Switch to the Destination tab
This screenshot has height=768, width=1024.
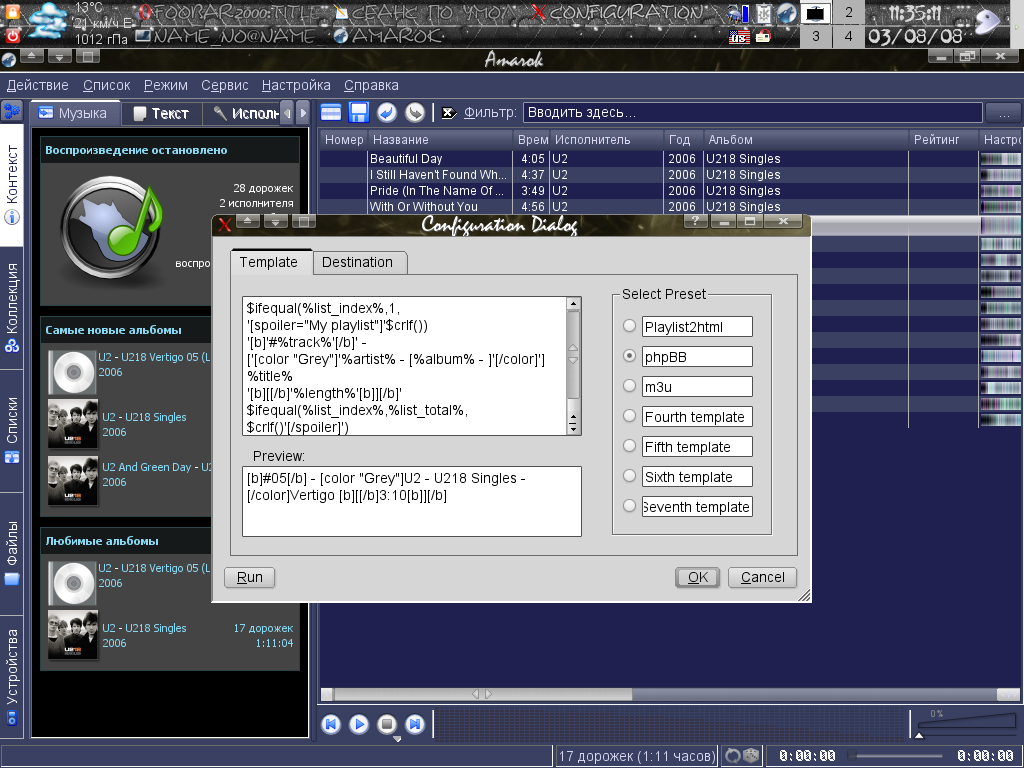(360, 263)
